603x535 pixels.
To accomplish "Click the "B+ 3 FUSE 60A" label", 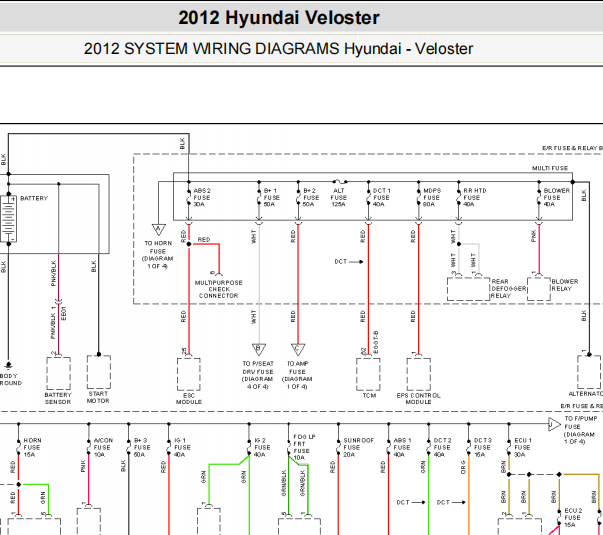I will click(x=142, y=447).
